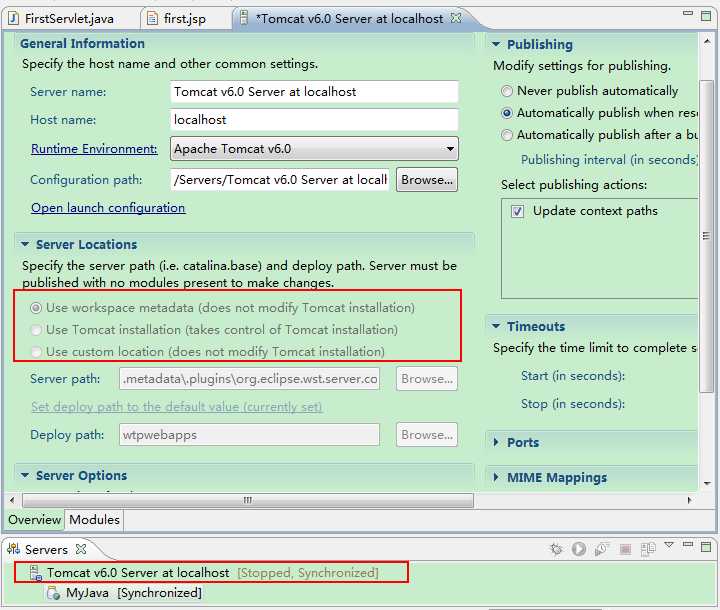Image resolution: width=720 pixels, height=610 pixels.
Task: Click the horizontal scrollbar thumb
Action: tap(248, 500)
